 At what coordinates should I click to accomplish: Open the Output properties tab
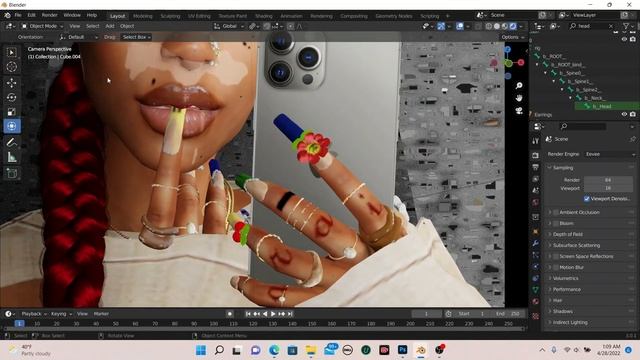point(536,167)
